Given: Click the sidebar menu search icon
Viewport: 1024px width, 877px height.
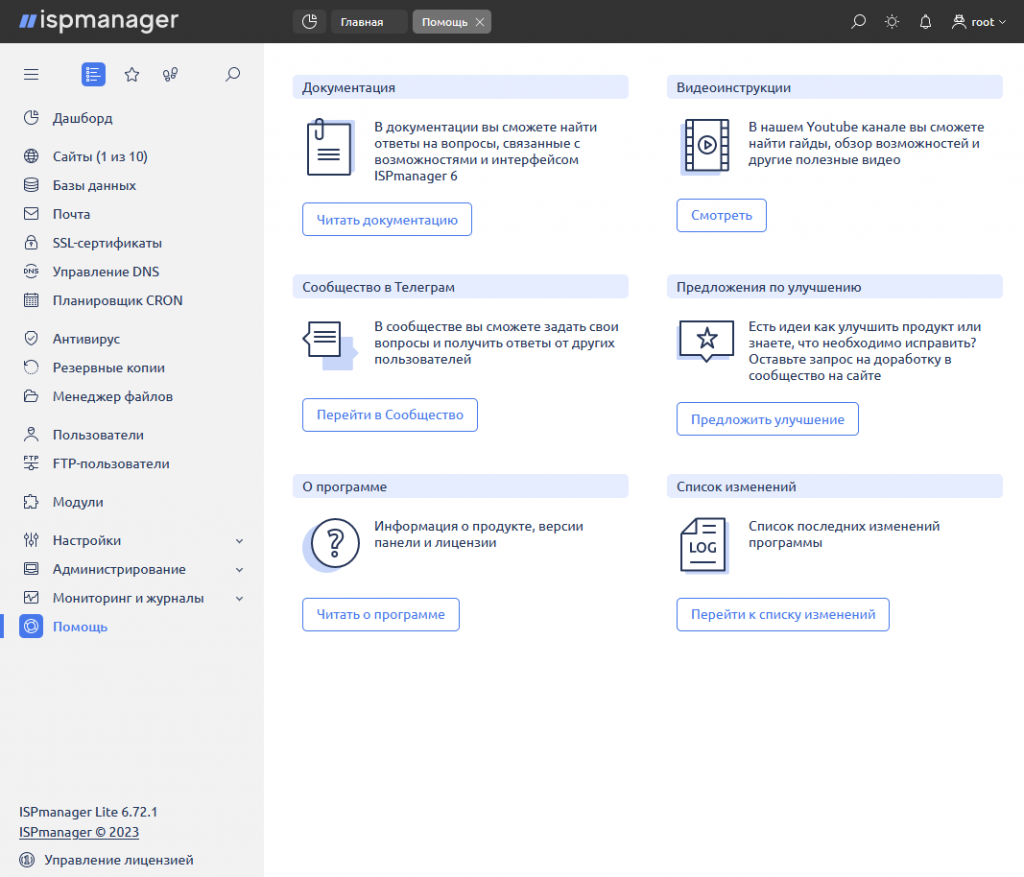Looking at the screenshot, I should coord(232,74).
